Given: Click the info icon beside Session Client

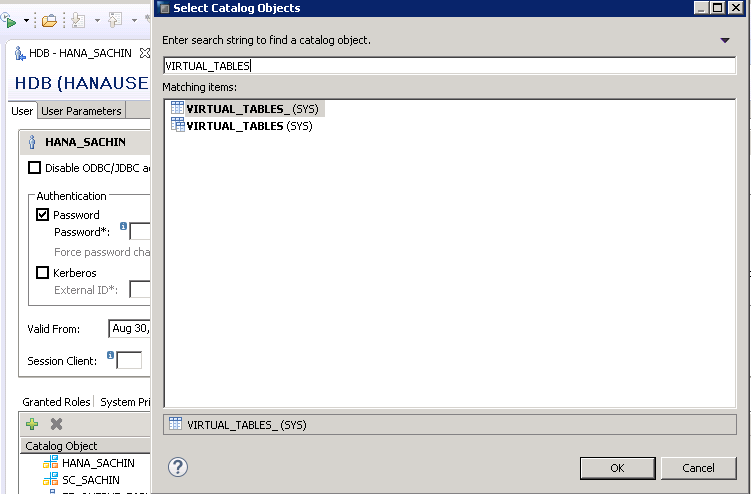Looking at the screenshot, I should coord(110,355).
